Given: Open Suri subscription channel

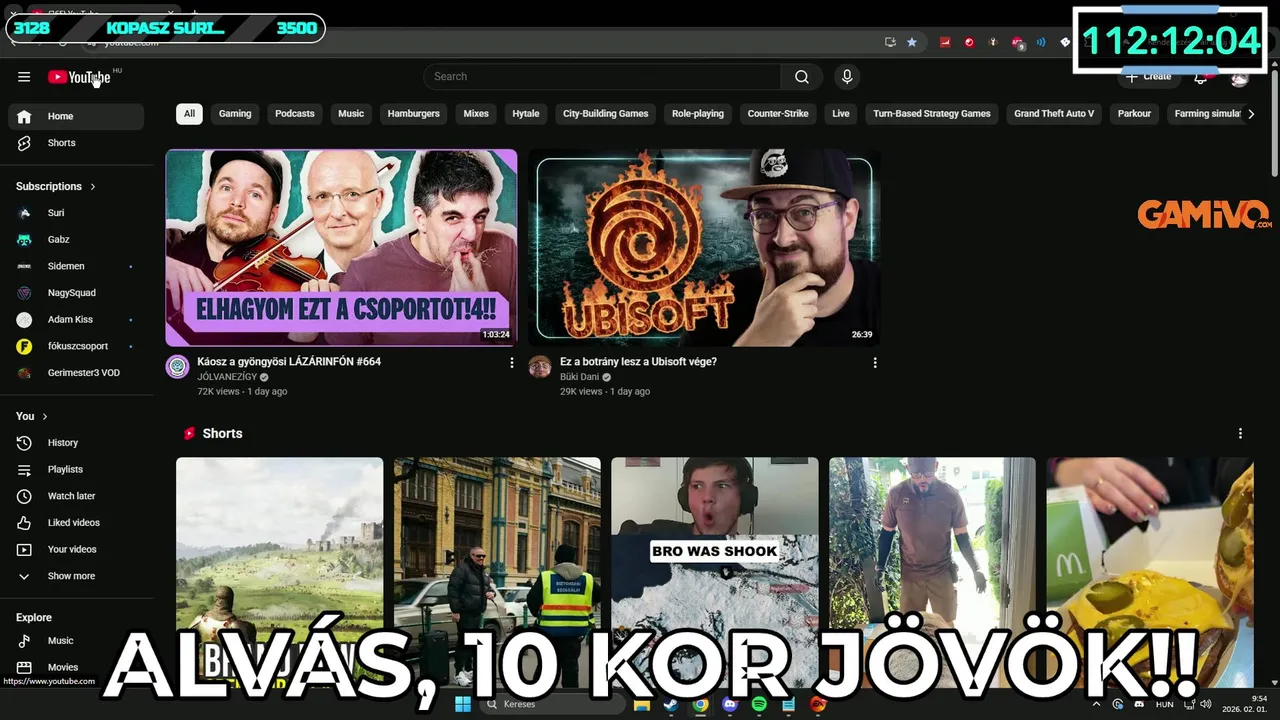Looking at the screenshot, I should click(76, 213).
